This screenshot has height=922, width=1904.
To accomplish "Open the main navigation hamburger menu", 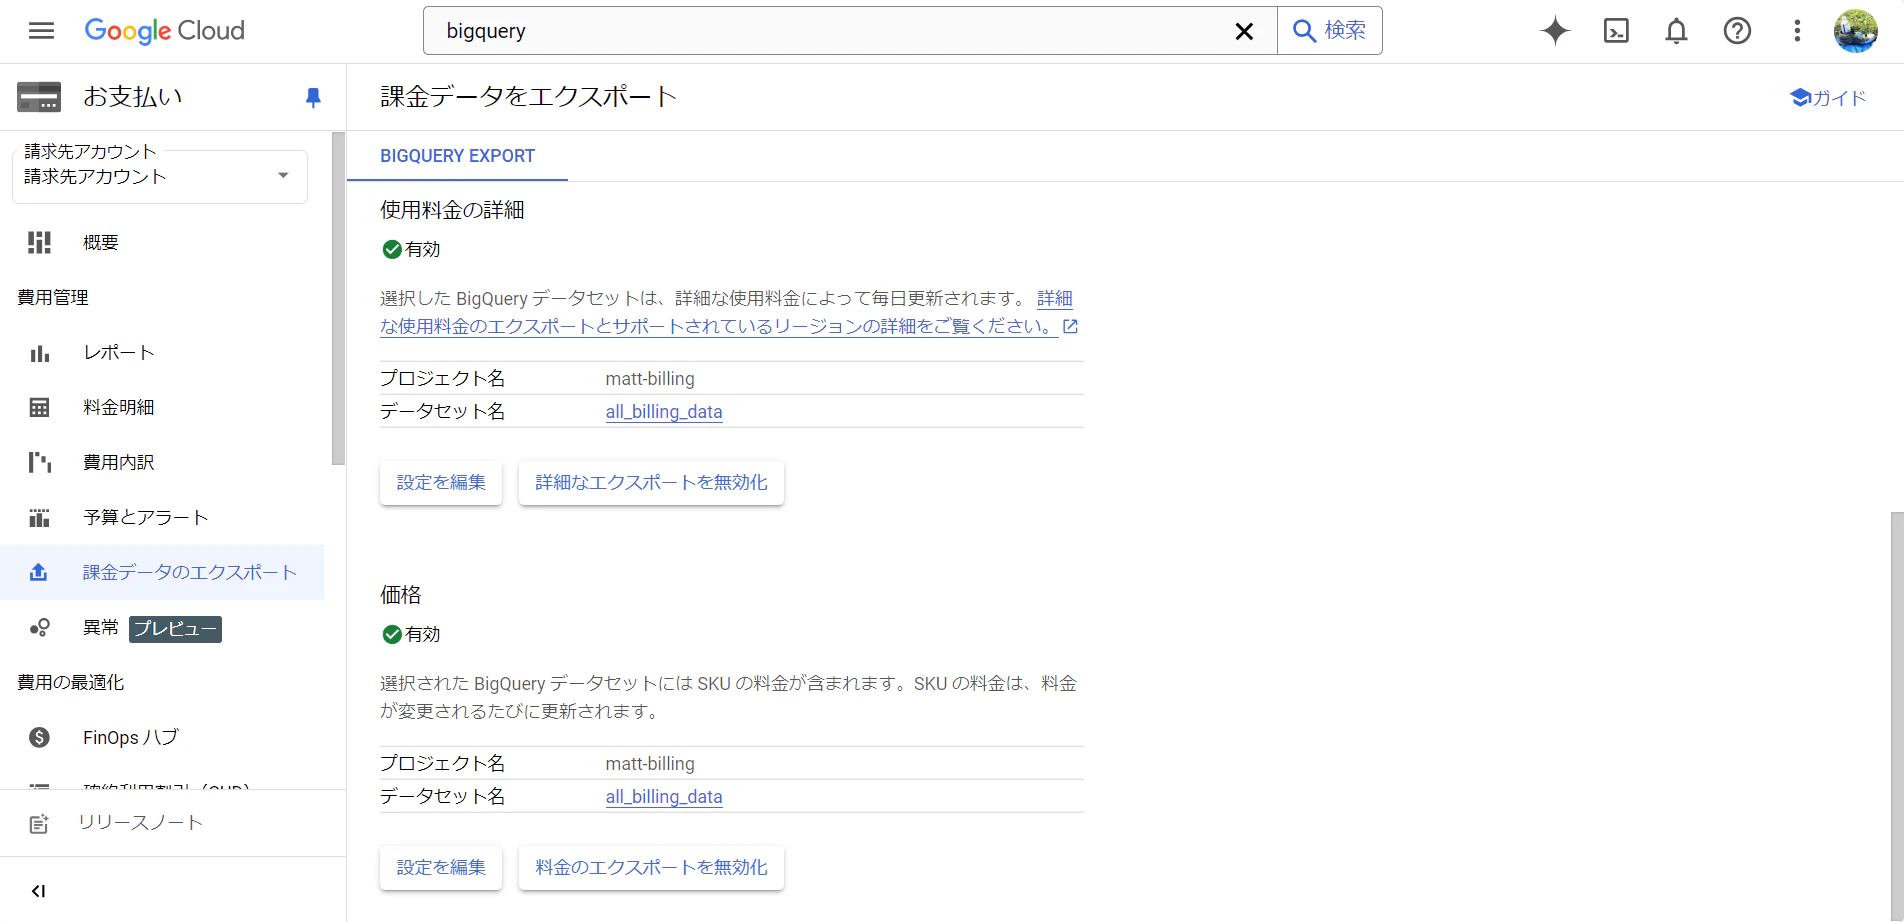I will pos(41,31).
